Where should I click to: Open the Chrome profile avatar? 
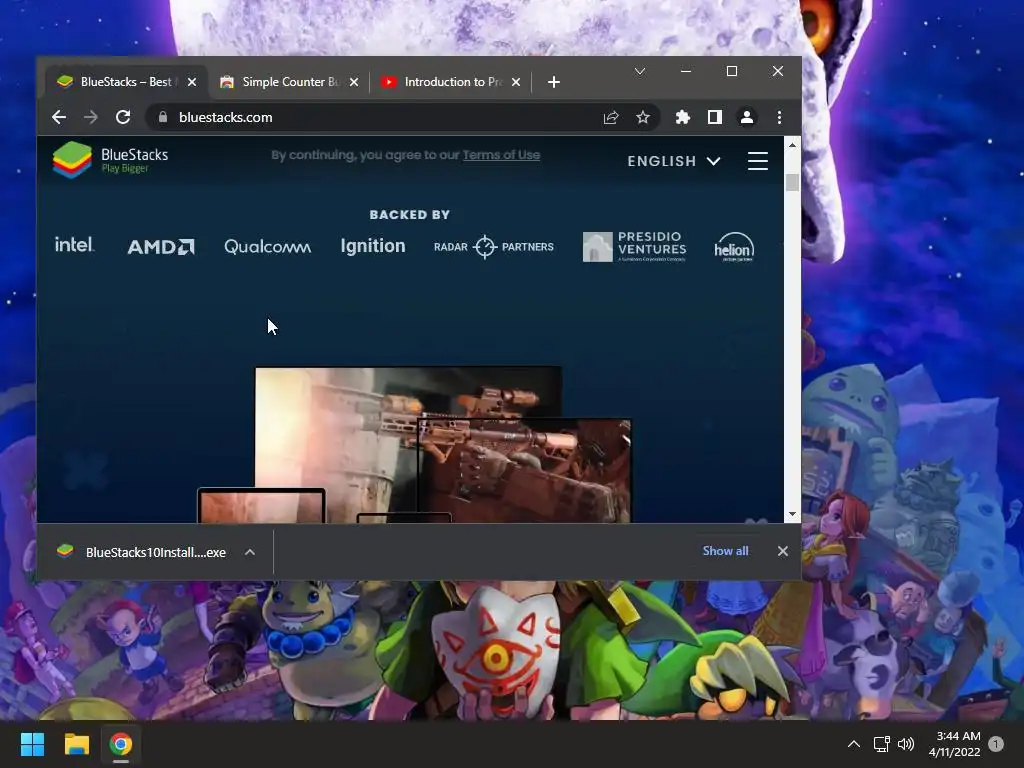(x=746, y=118)
